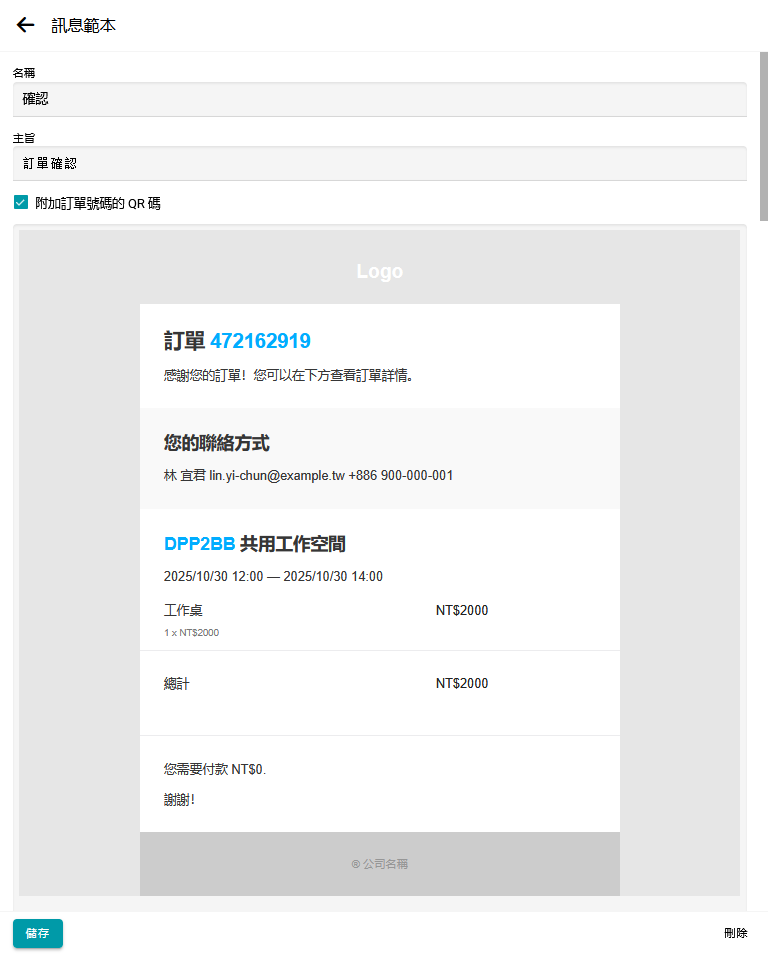Click the 公司名稱 footer text
Screen dimensions: 768x954
pyautogui.click(x=380, y=864)
